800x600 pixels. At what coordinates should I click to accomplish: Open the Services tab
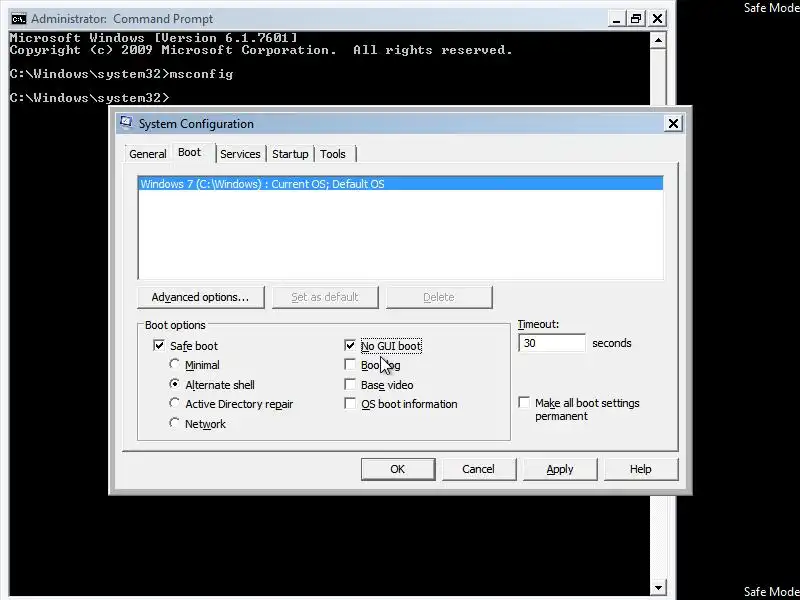[240, 154]
